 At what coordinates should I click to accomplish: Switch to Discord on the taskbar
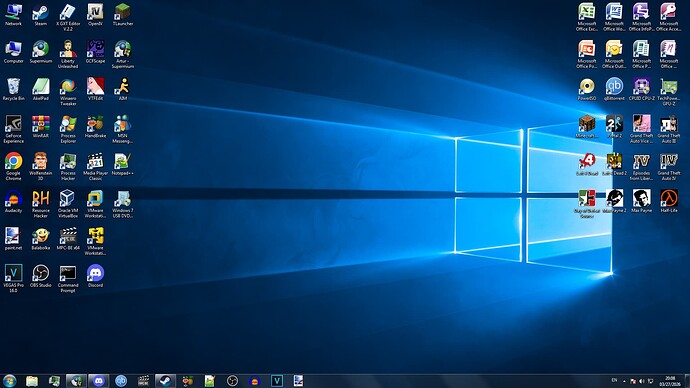[x=99, y=381]
